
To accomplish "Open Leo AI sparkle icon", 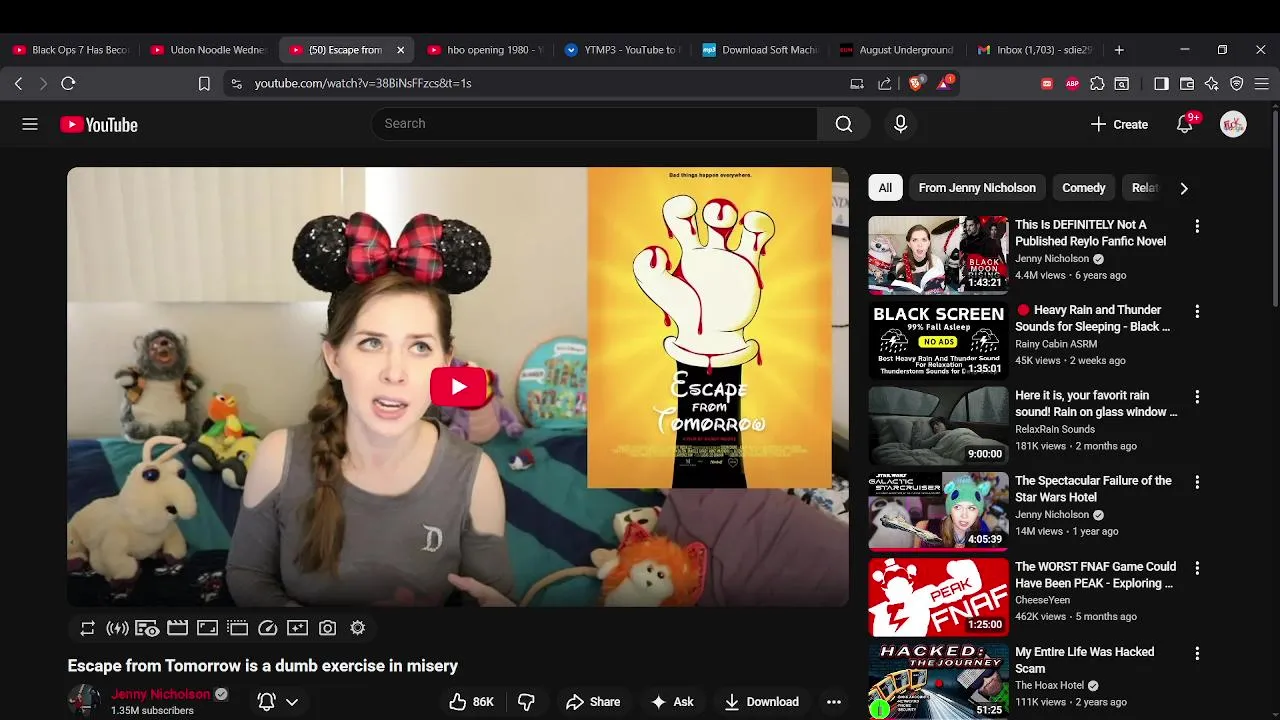I will pos(1212,84).
